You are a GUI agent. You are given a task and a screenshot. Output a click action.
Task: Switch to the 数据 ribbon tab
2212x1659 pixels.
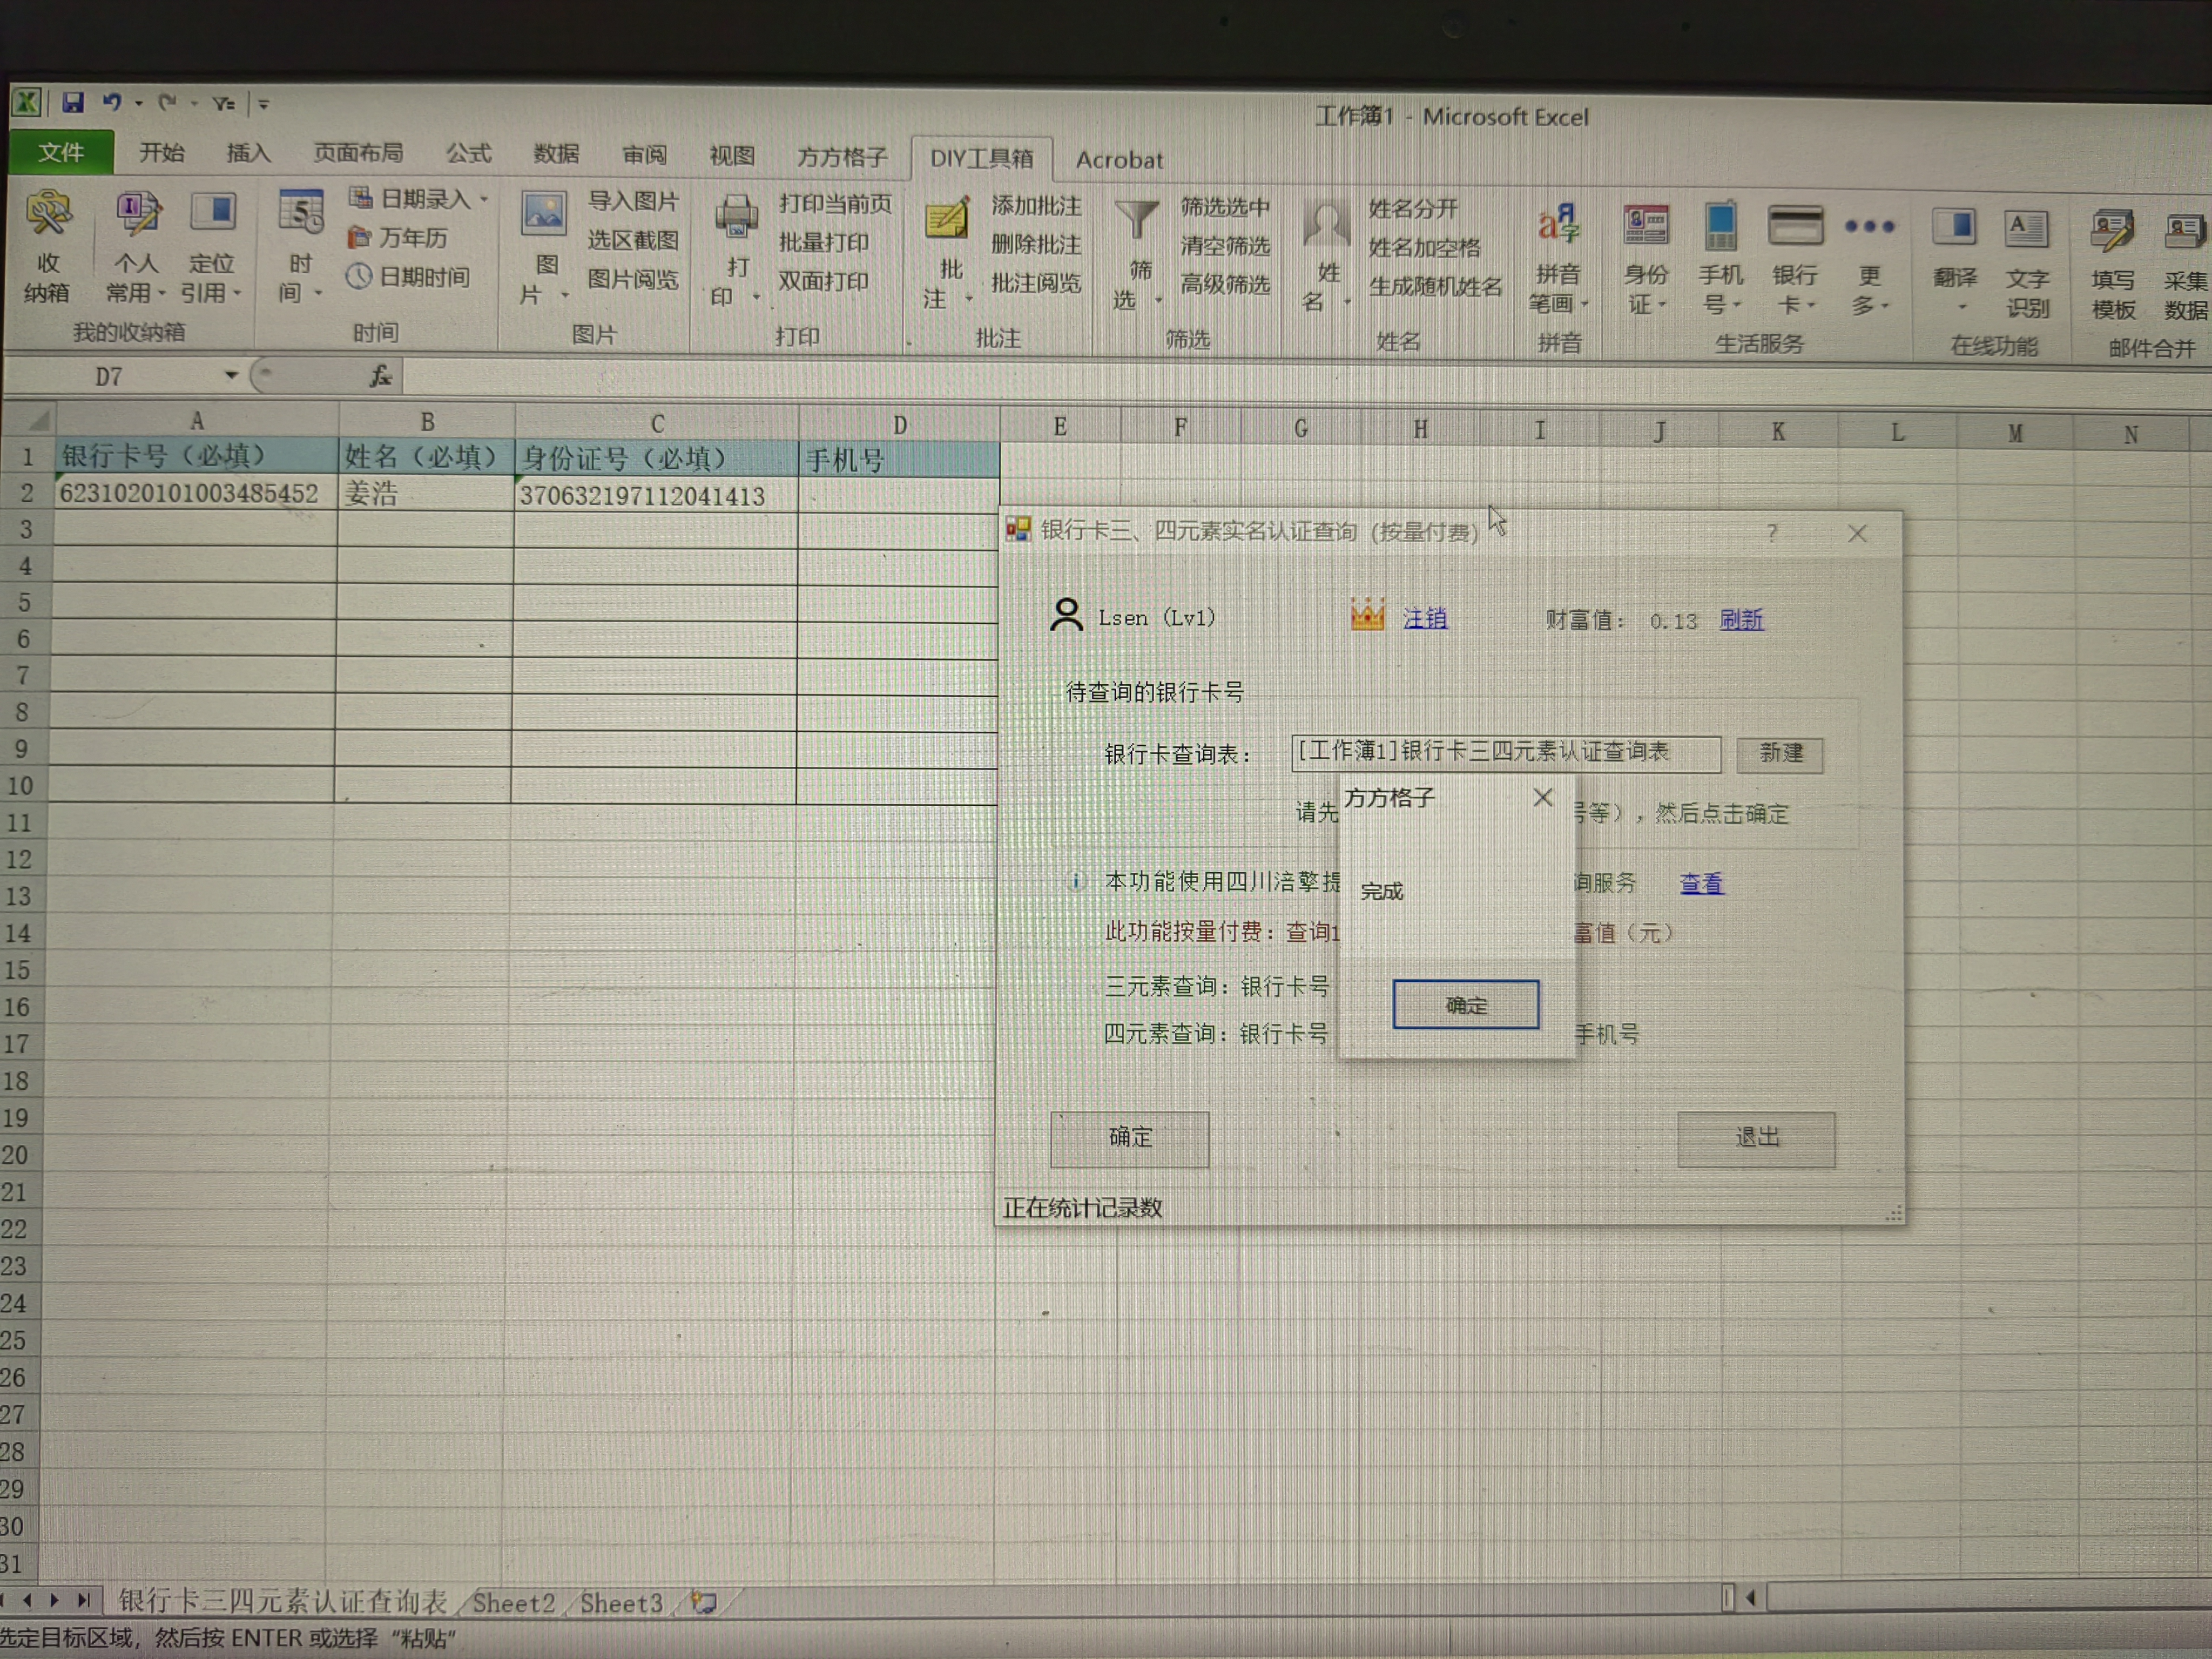click(x=556, y=153)
